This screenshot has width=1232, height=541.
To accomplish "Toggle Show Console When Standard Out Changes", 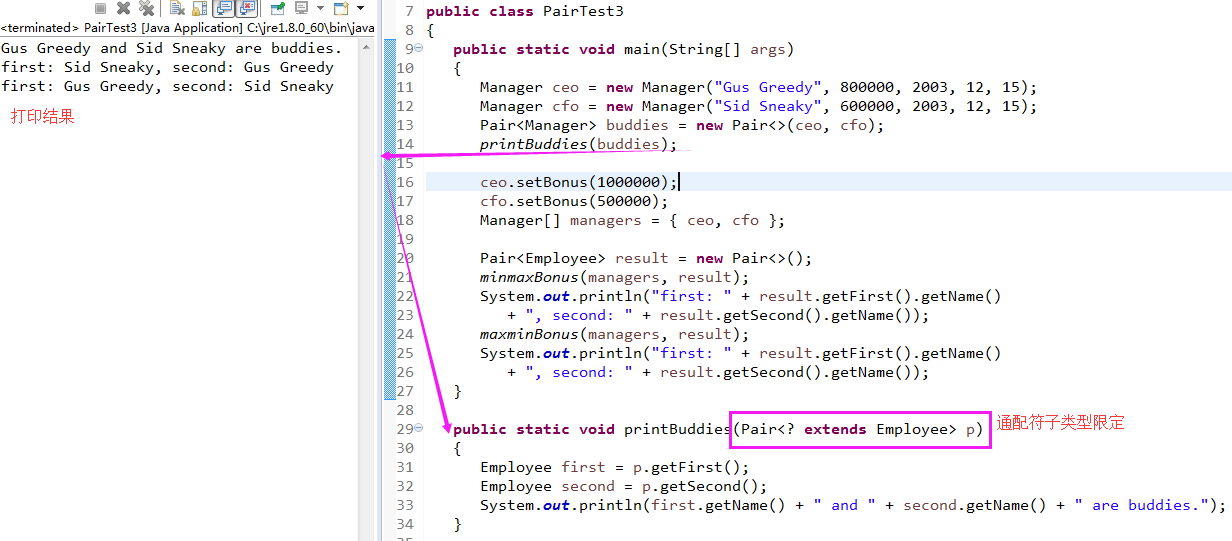I will [x=223, y=8].
